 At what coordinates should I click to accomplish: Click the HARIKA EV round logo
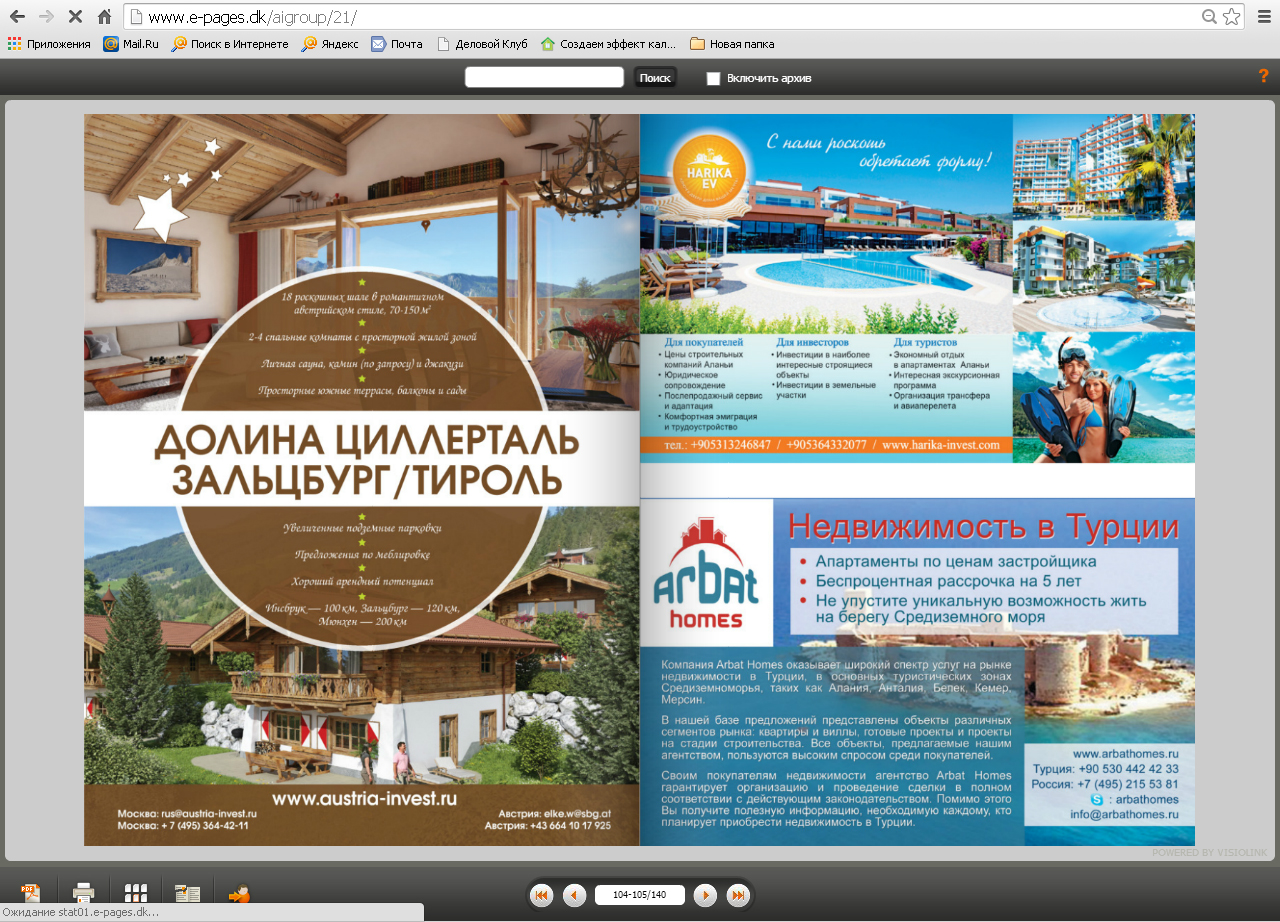709,170
